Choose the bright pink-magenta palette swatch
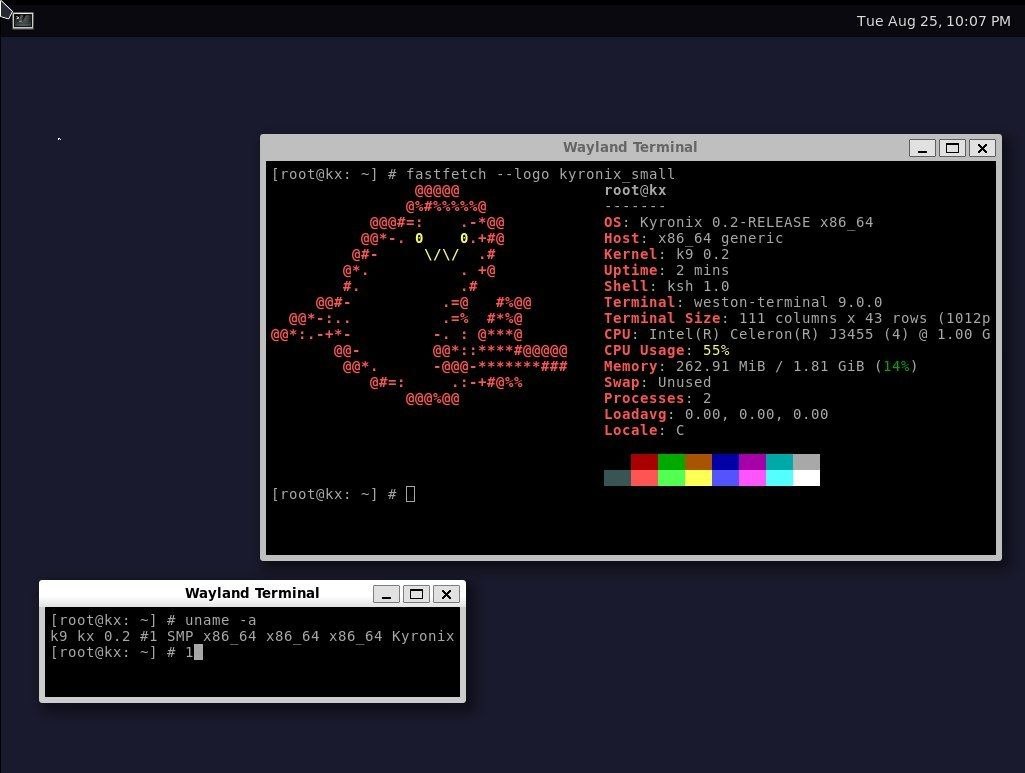This screenshot has height=773, width=1025. [x=752, y=478]
